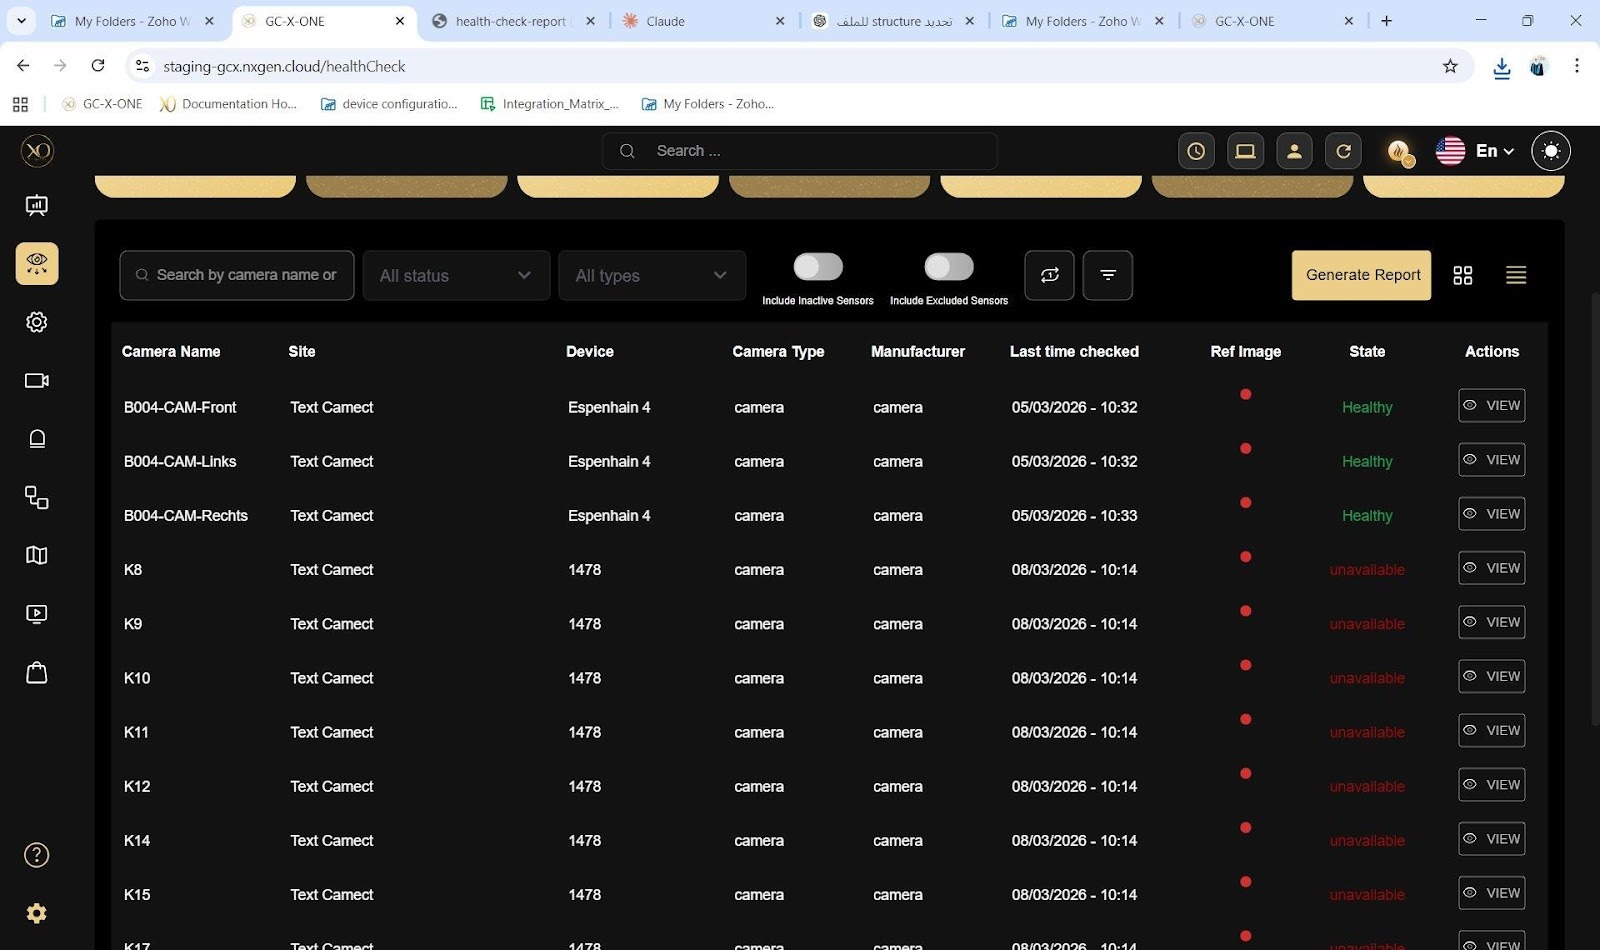Image resolution: width=1600 pixels, height=950 pixels.
Task: Click the grid view layout icon
Action: (1462, 275)
